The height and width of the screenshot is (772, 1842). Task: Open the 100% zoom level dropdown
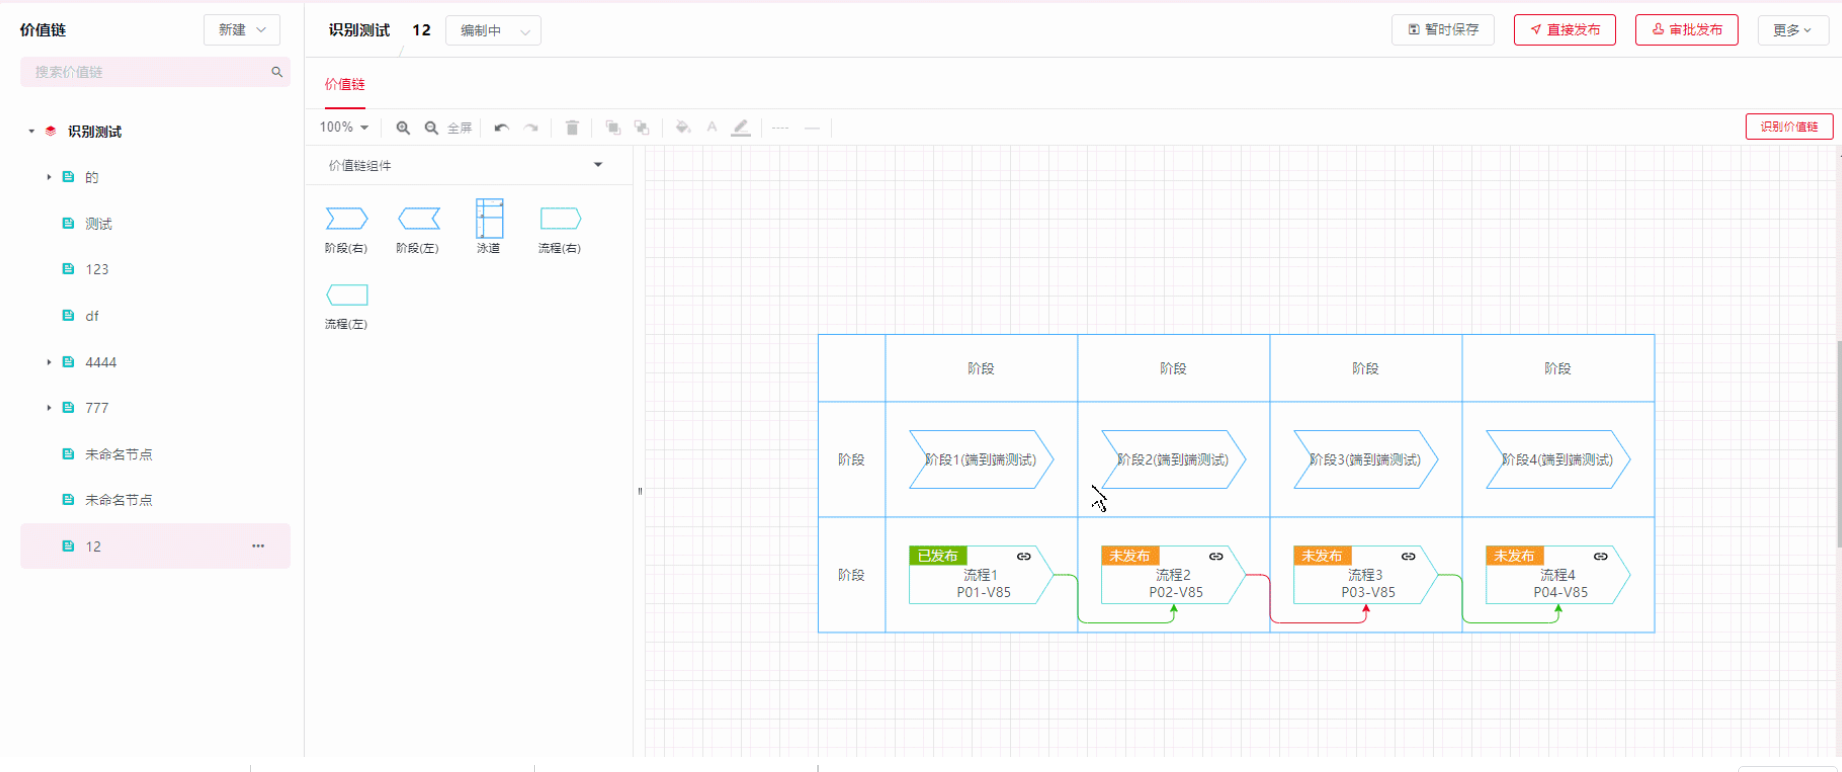344,127
